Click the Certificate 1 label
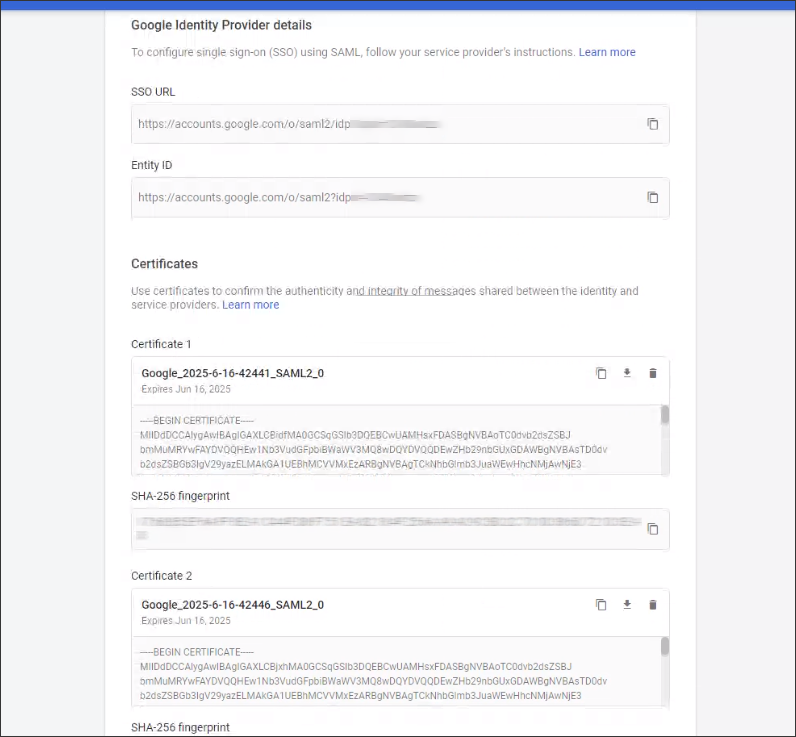Image resolution: width=796 pixels, height=737 pixels. pyautogui.click(x=161, y=344)
